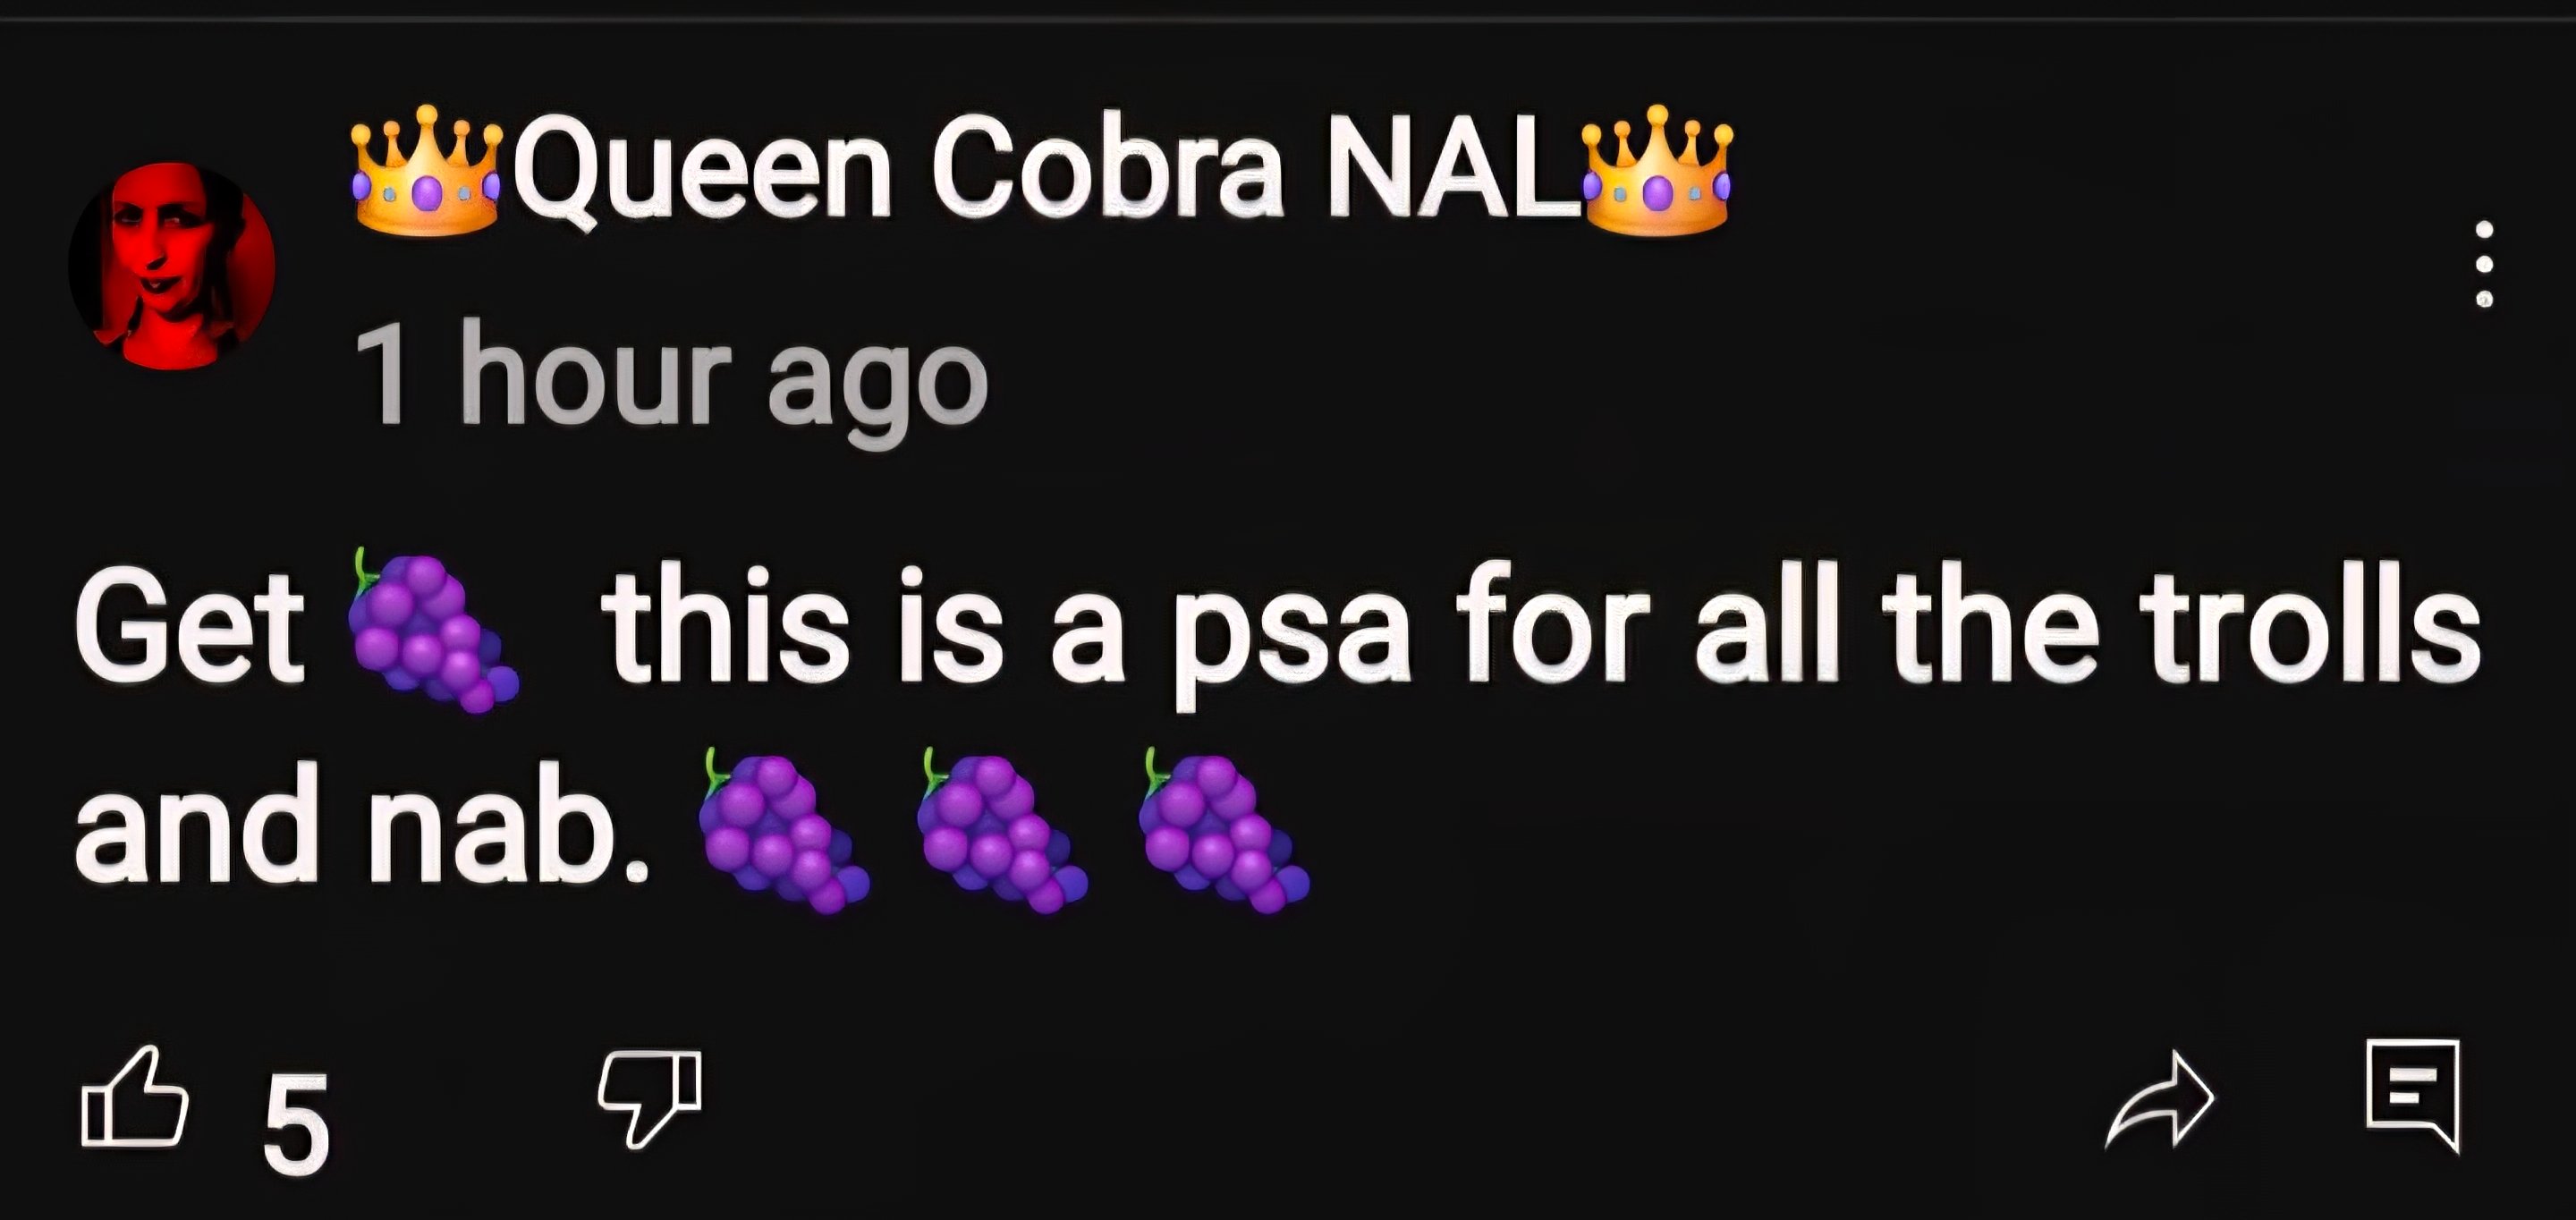Click the middle grapes emoji on second line
Image resolution: width=2576 pixels, height=1220 pixels.
(x=1003, y=830)
